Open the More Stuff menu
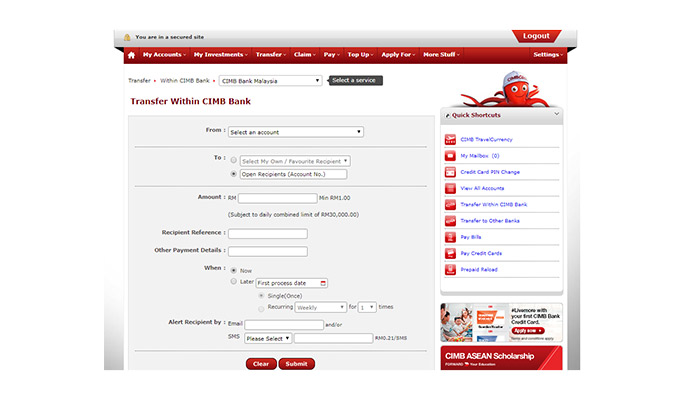The width and height of the screenshot is (700, 400). [441, 55]
